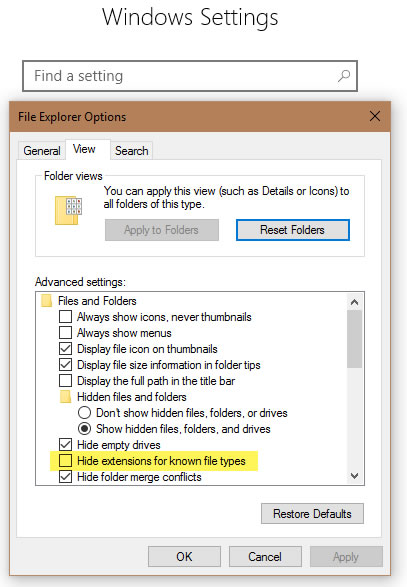Click the Folder views folder icon
This screenshot has width=407, height=587.
pos(68,210)
